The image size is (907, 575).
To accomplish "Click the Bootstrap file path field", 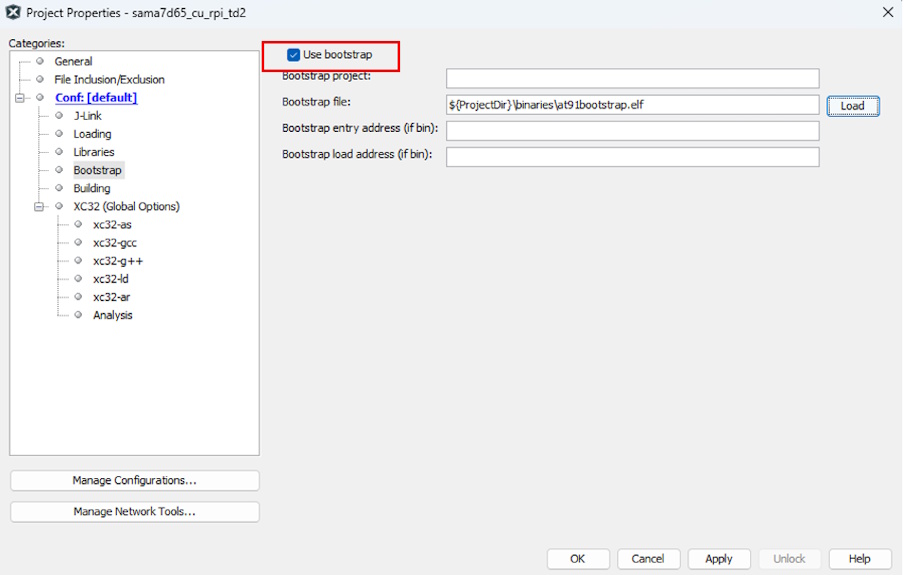I will point(632,105).
